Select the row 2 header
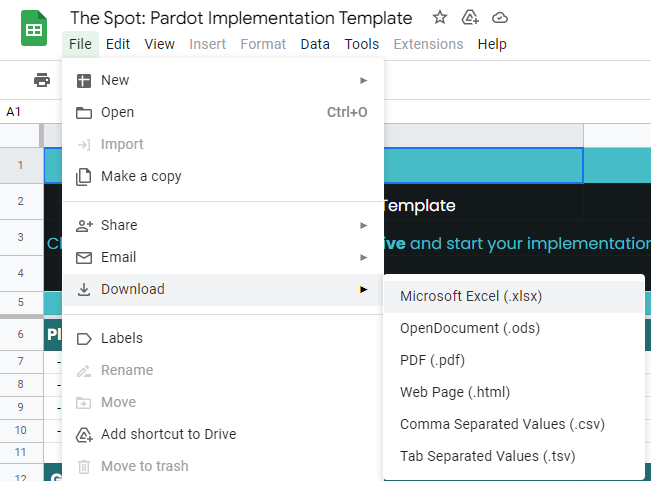Image resolution: width=651 pixels, height=481 pixels. coord(20,202)
